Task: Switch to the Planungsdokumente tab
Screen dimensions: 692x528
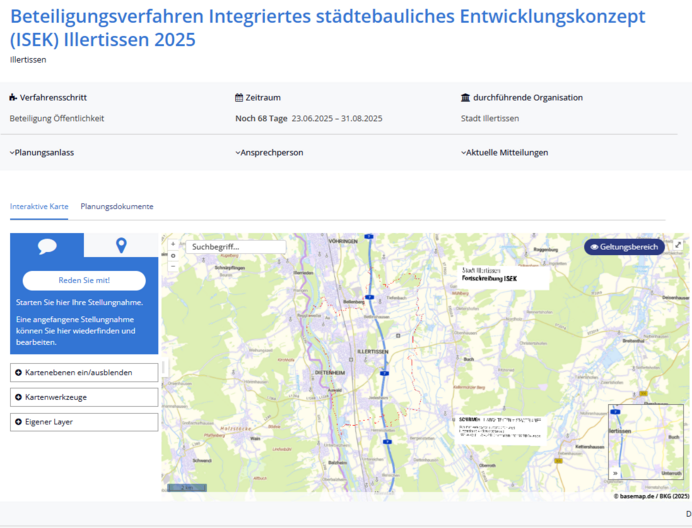Action: tap(117, 206)
